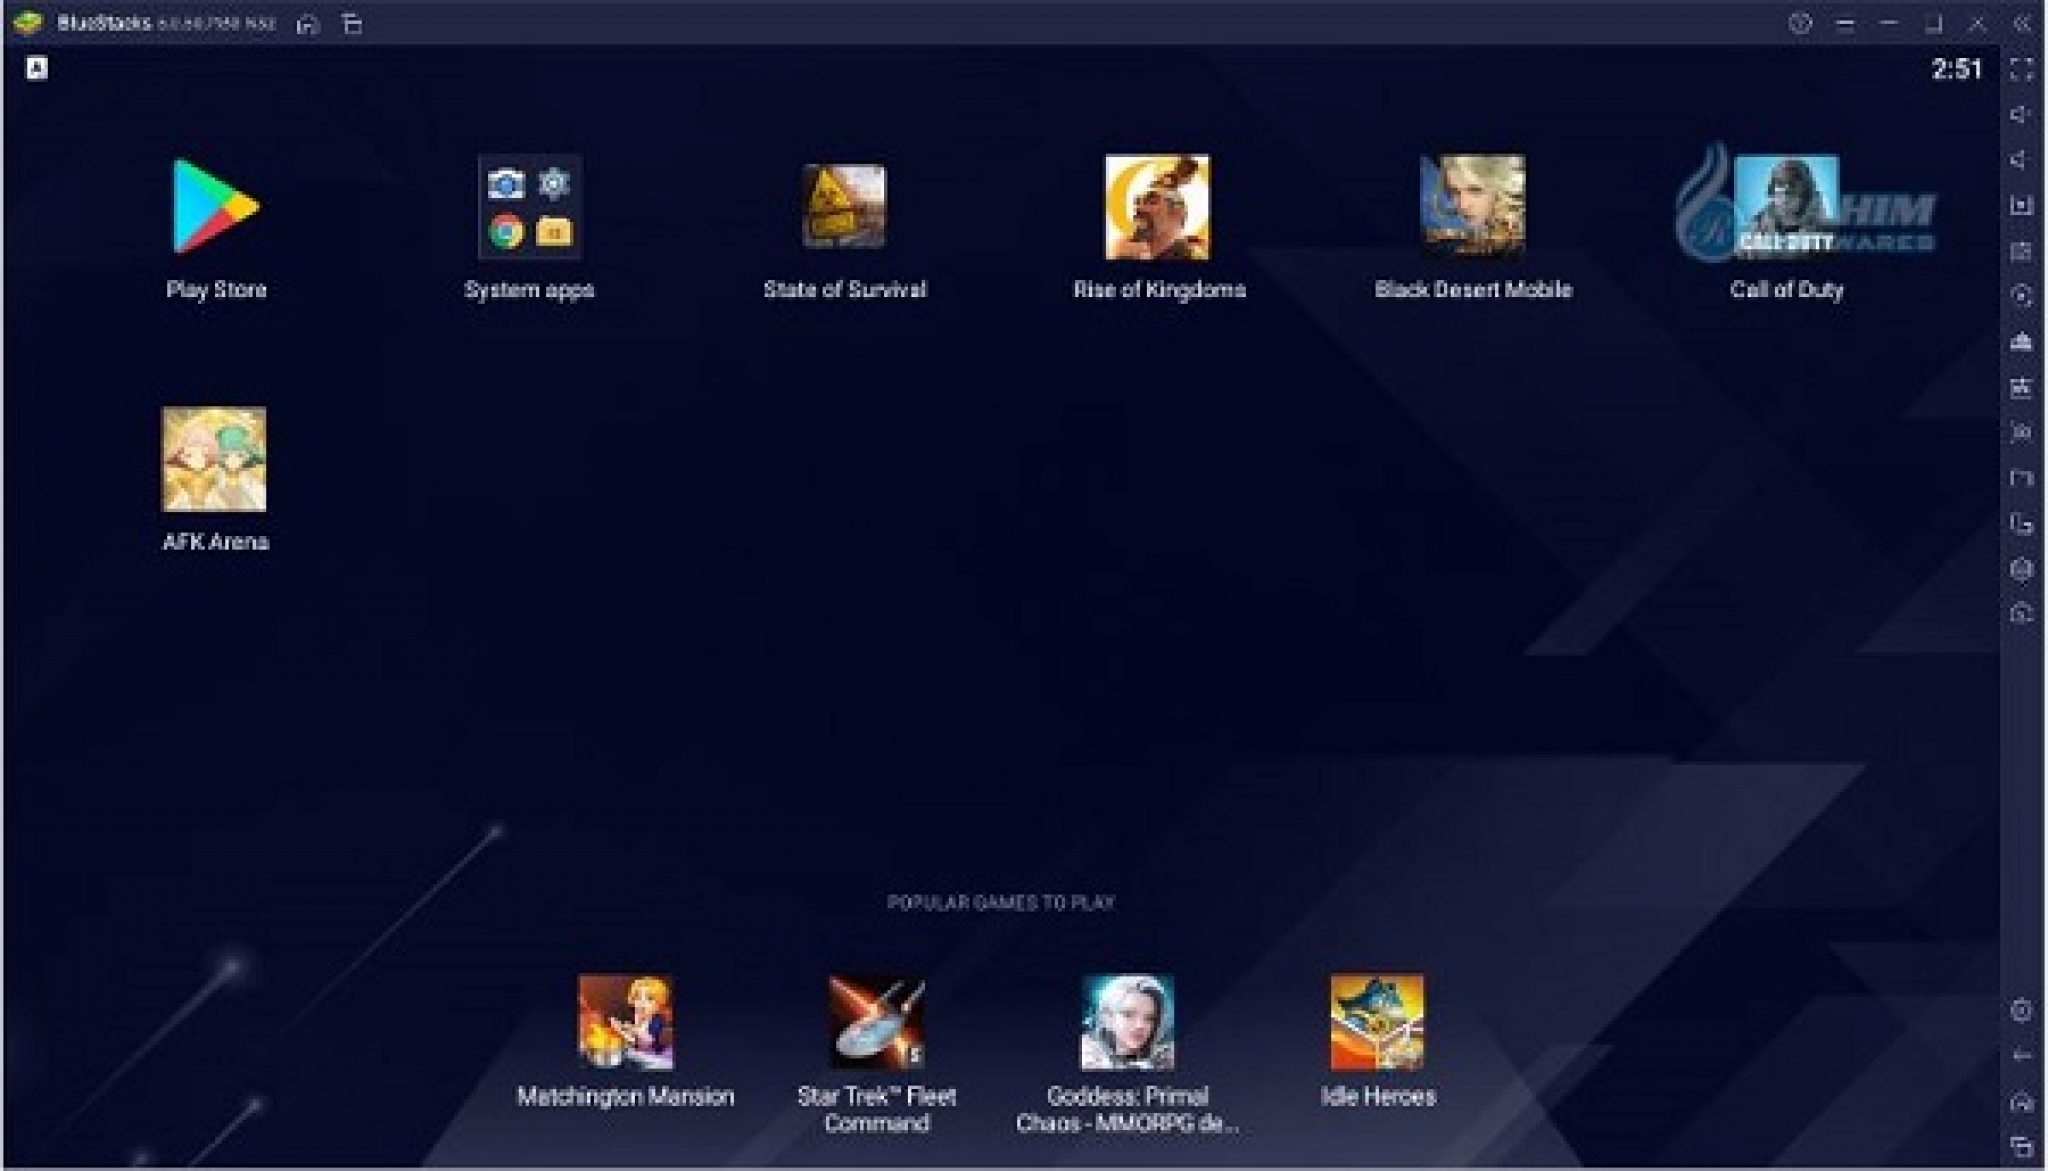
Task: Open the media folder icon
Action: tap(2021, 477)
